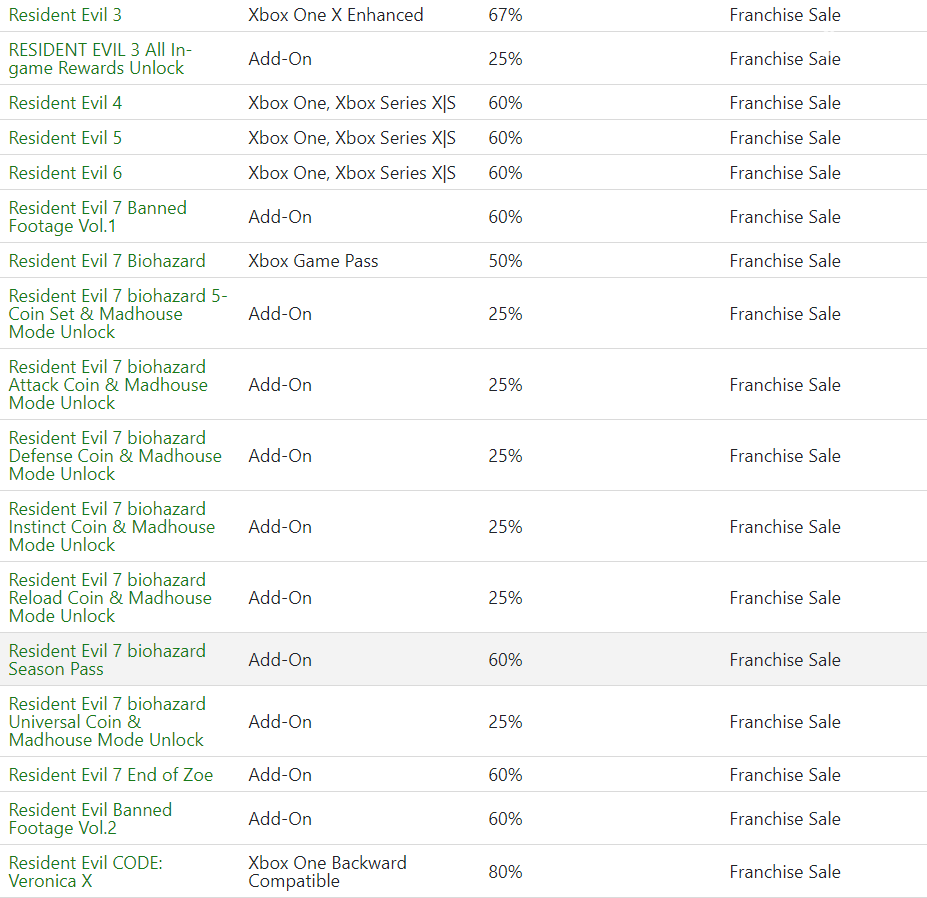Open Attack Coin & Madhouse Mode Unlock link

click(108, 384)
